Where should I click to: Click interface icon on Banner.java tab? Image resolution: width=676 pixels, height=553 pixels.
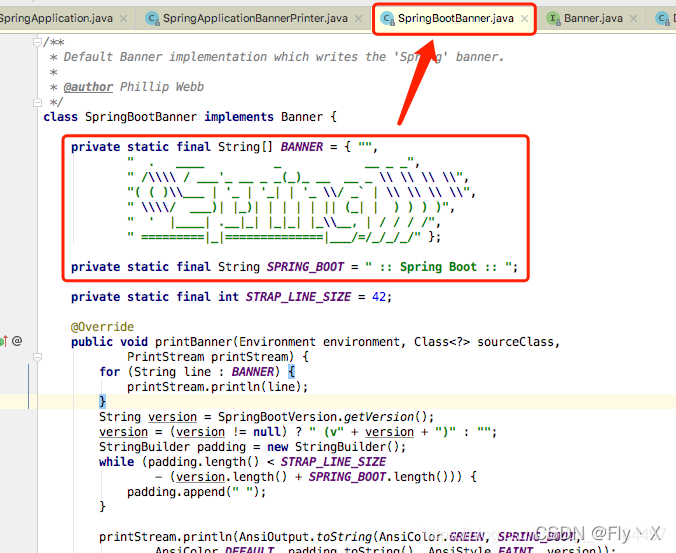point(553,19)
